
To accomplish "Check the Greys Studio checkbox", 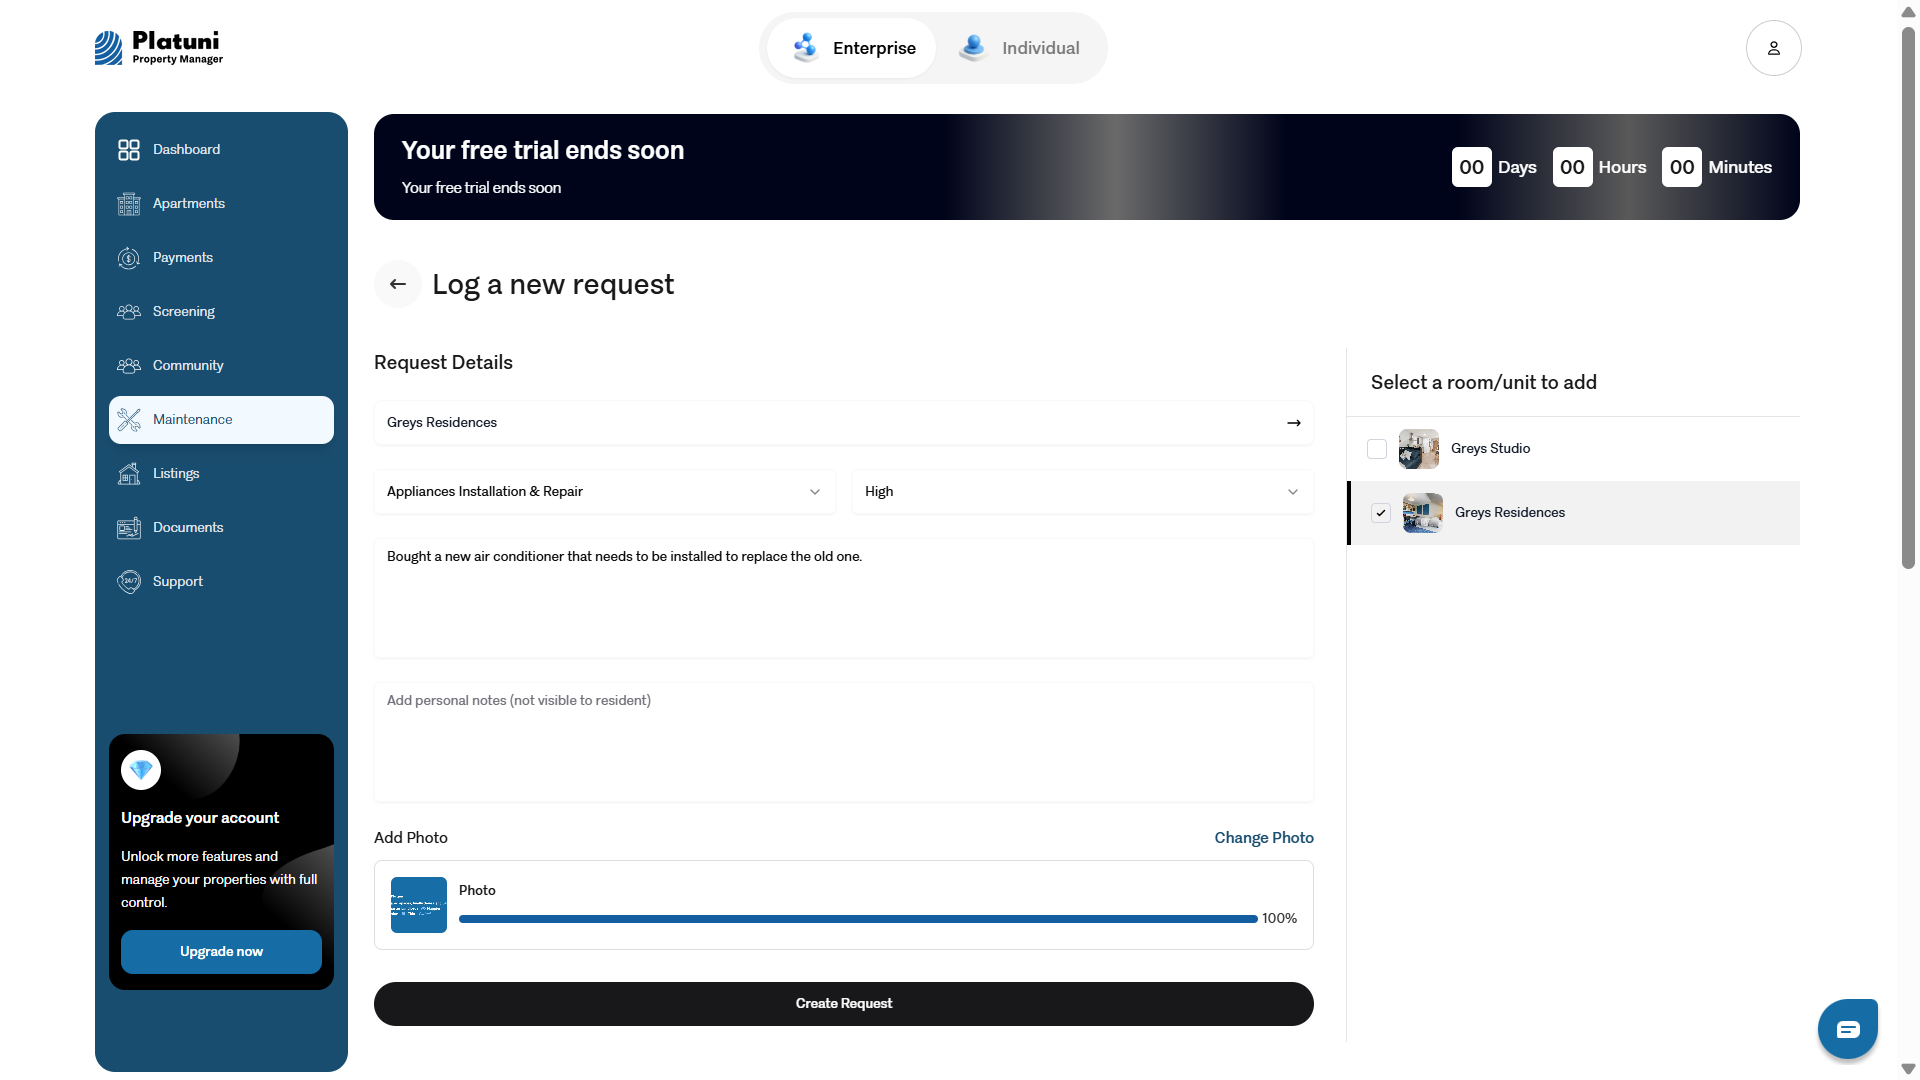I will [1377, 449].
